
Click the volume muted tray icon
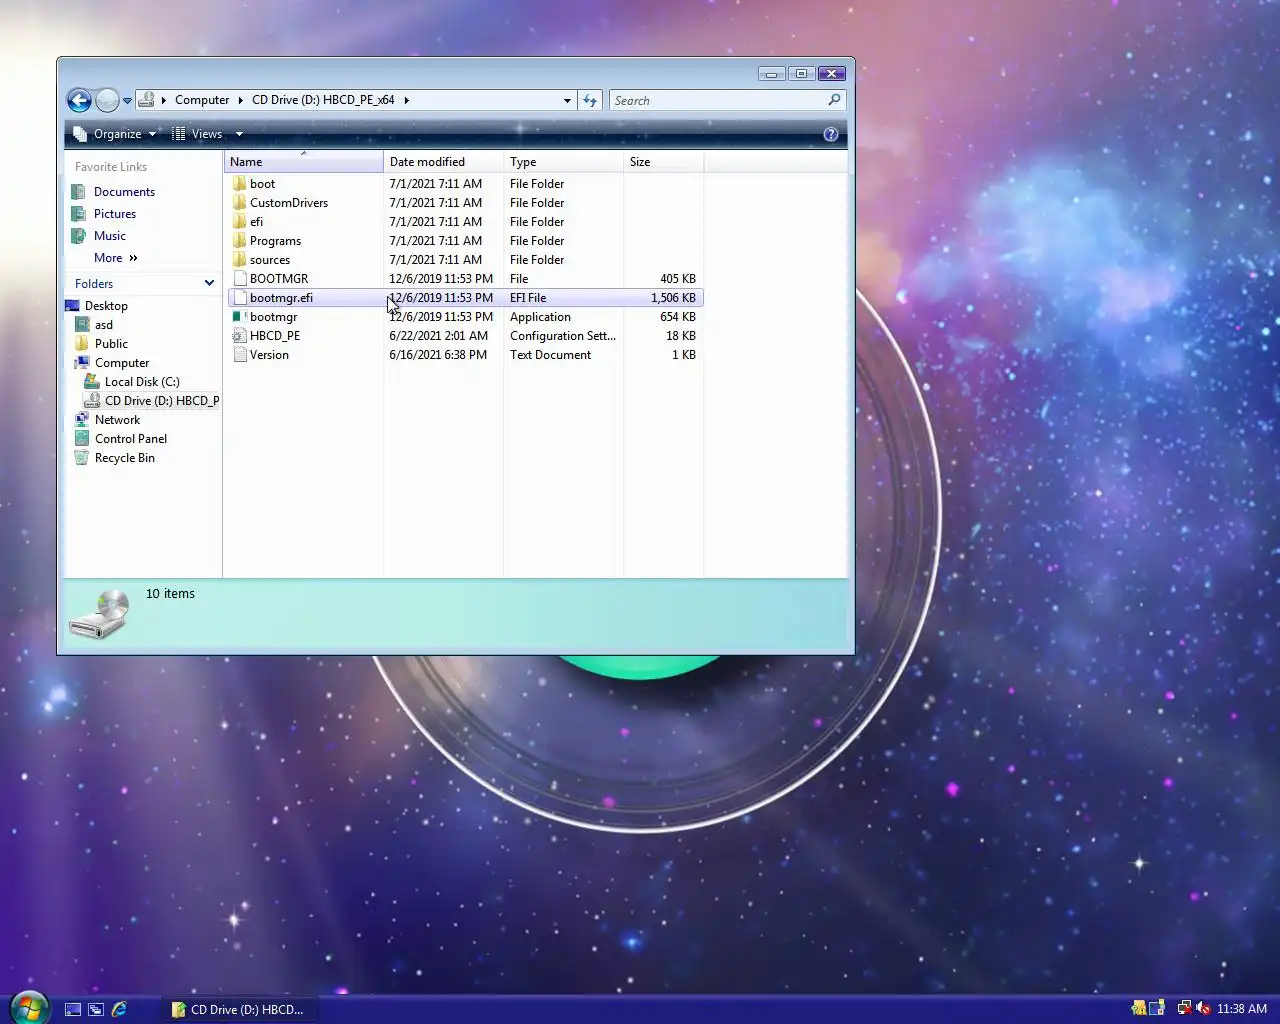click(x=1203, y=1009)
